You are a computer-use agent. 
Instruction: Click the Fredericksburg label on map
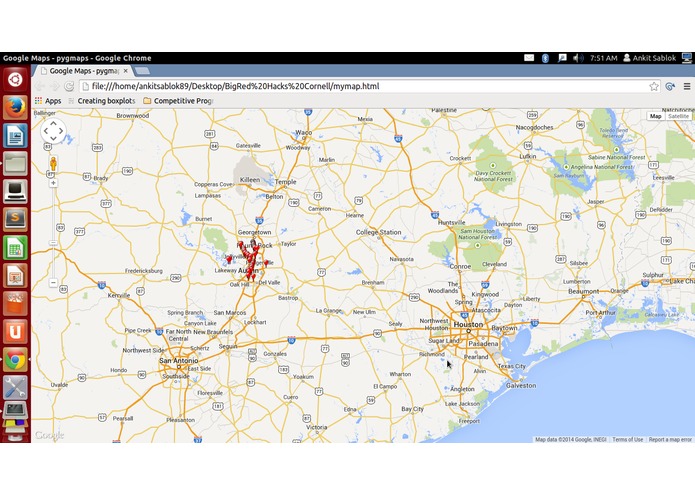tap(144, 271)
